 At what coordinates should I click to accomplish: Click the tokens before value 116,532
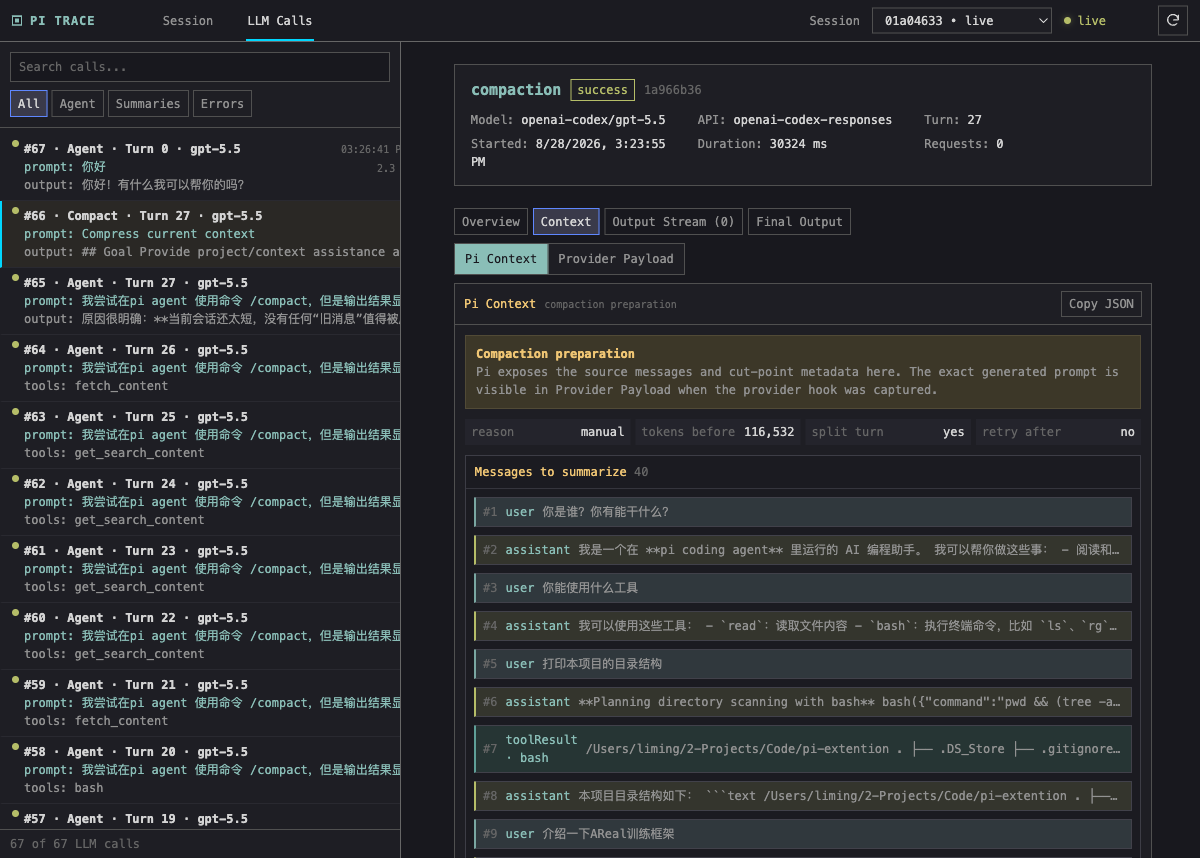pos(769,432)
